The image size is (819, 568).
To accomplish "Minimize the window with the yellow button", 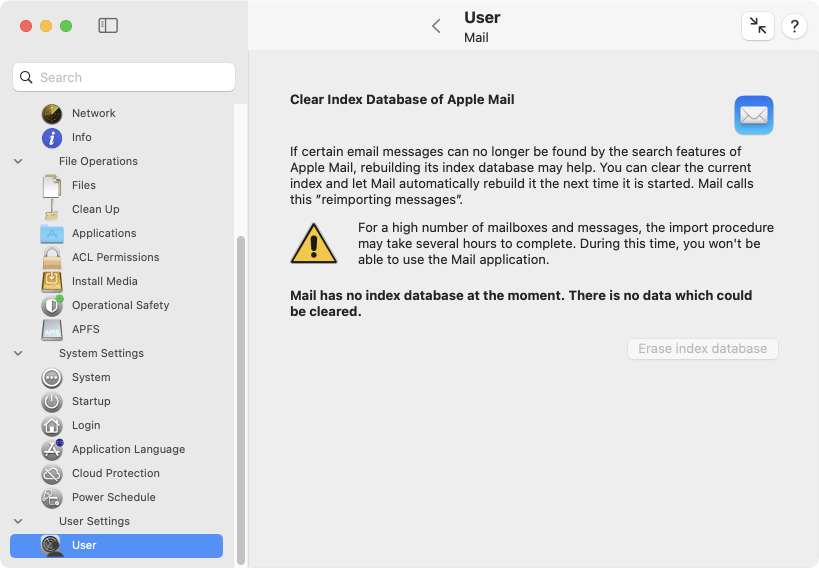I will (x=46, y=26).
